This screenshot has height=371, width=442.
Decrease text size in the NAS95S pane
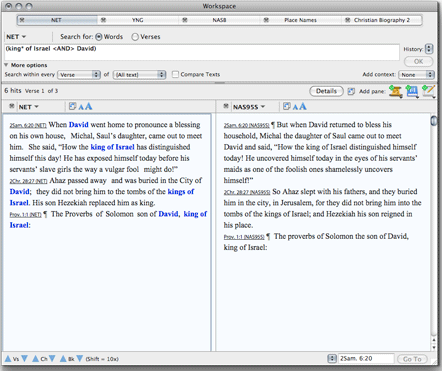(295, 107)
